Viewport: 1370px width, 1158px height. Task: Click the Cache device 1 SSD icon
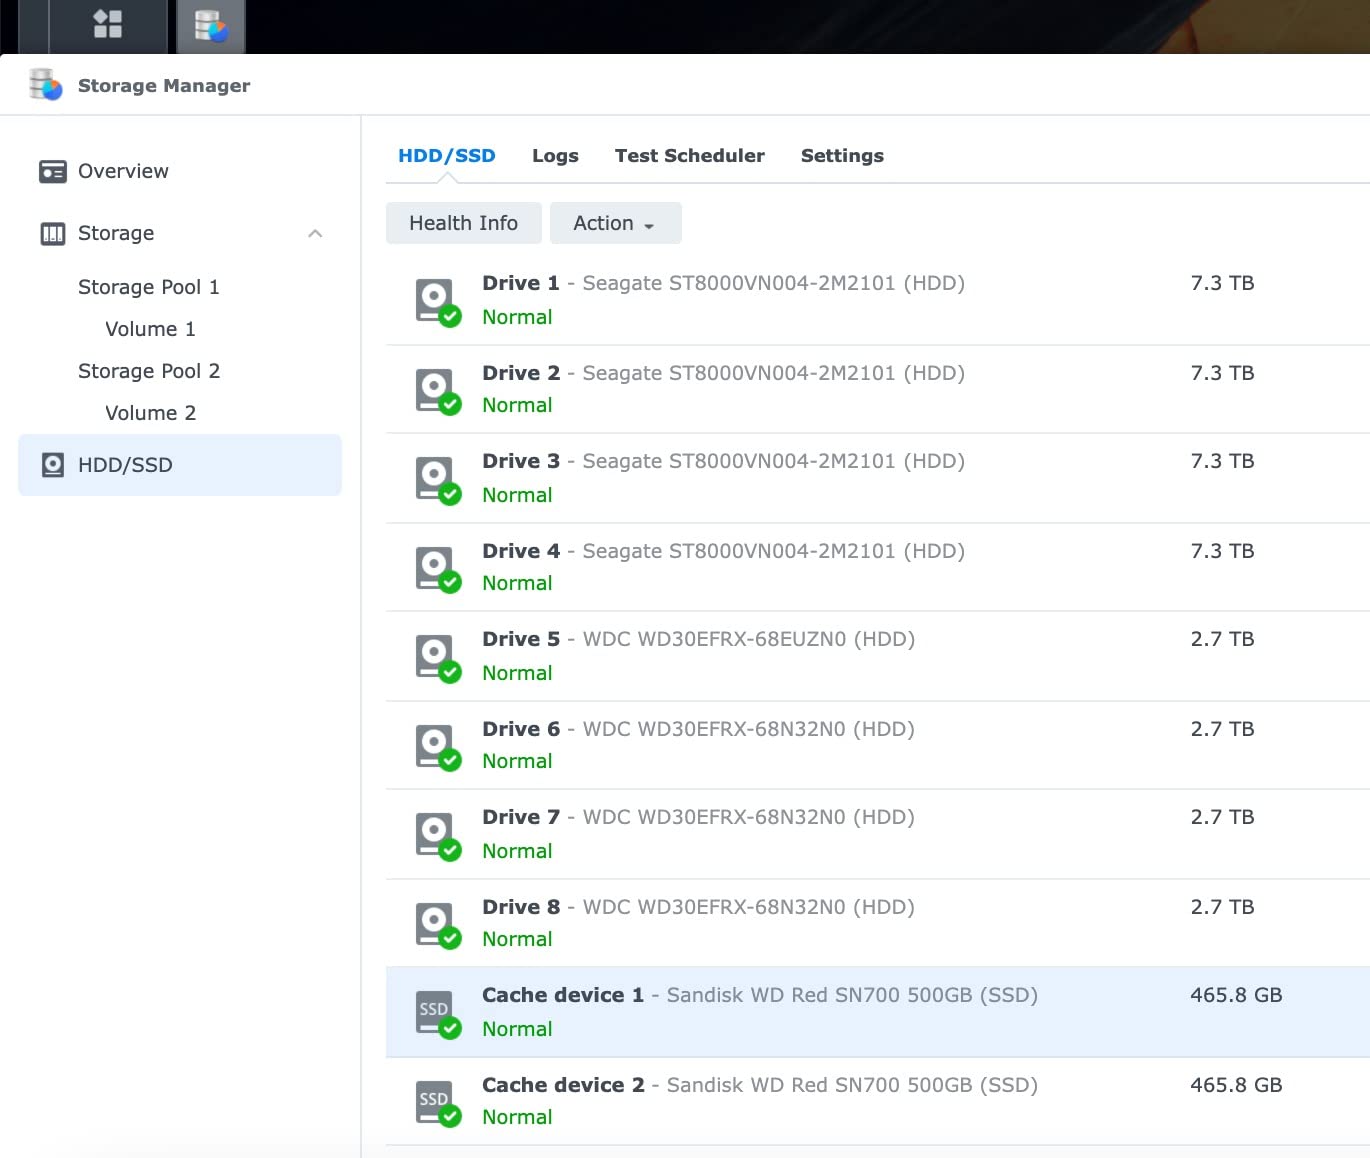(437, 1013)
